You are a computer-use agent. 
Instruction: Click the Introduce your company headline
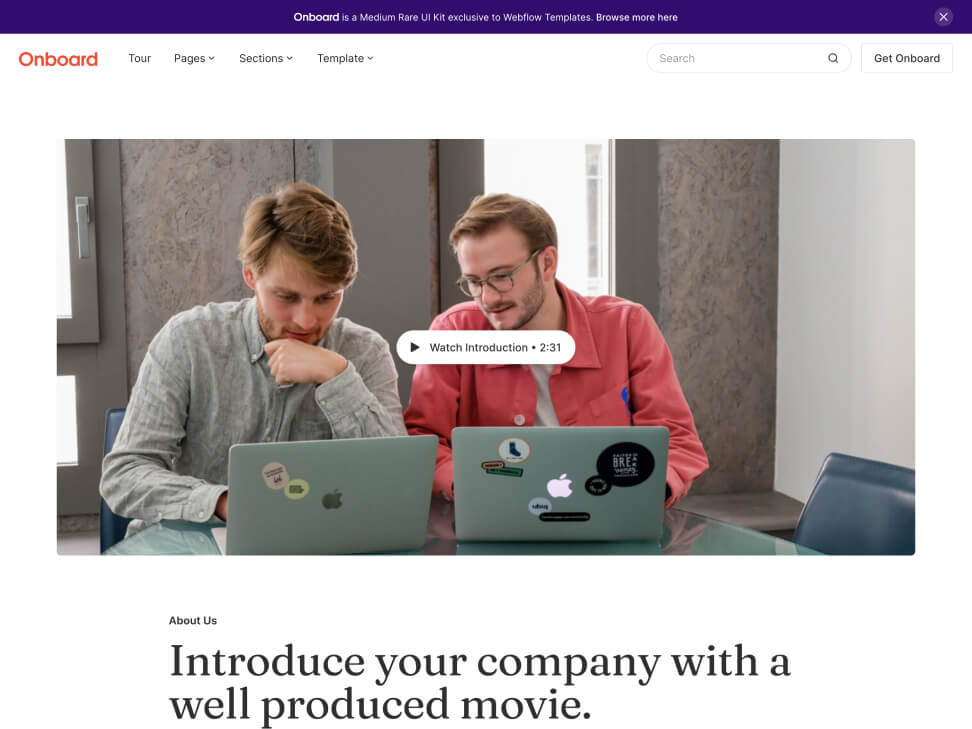[480, 682]
